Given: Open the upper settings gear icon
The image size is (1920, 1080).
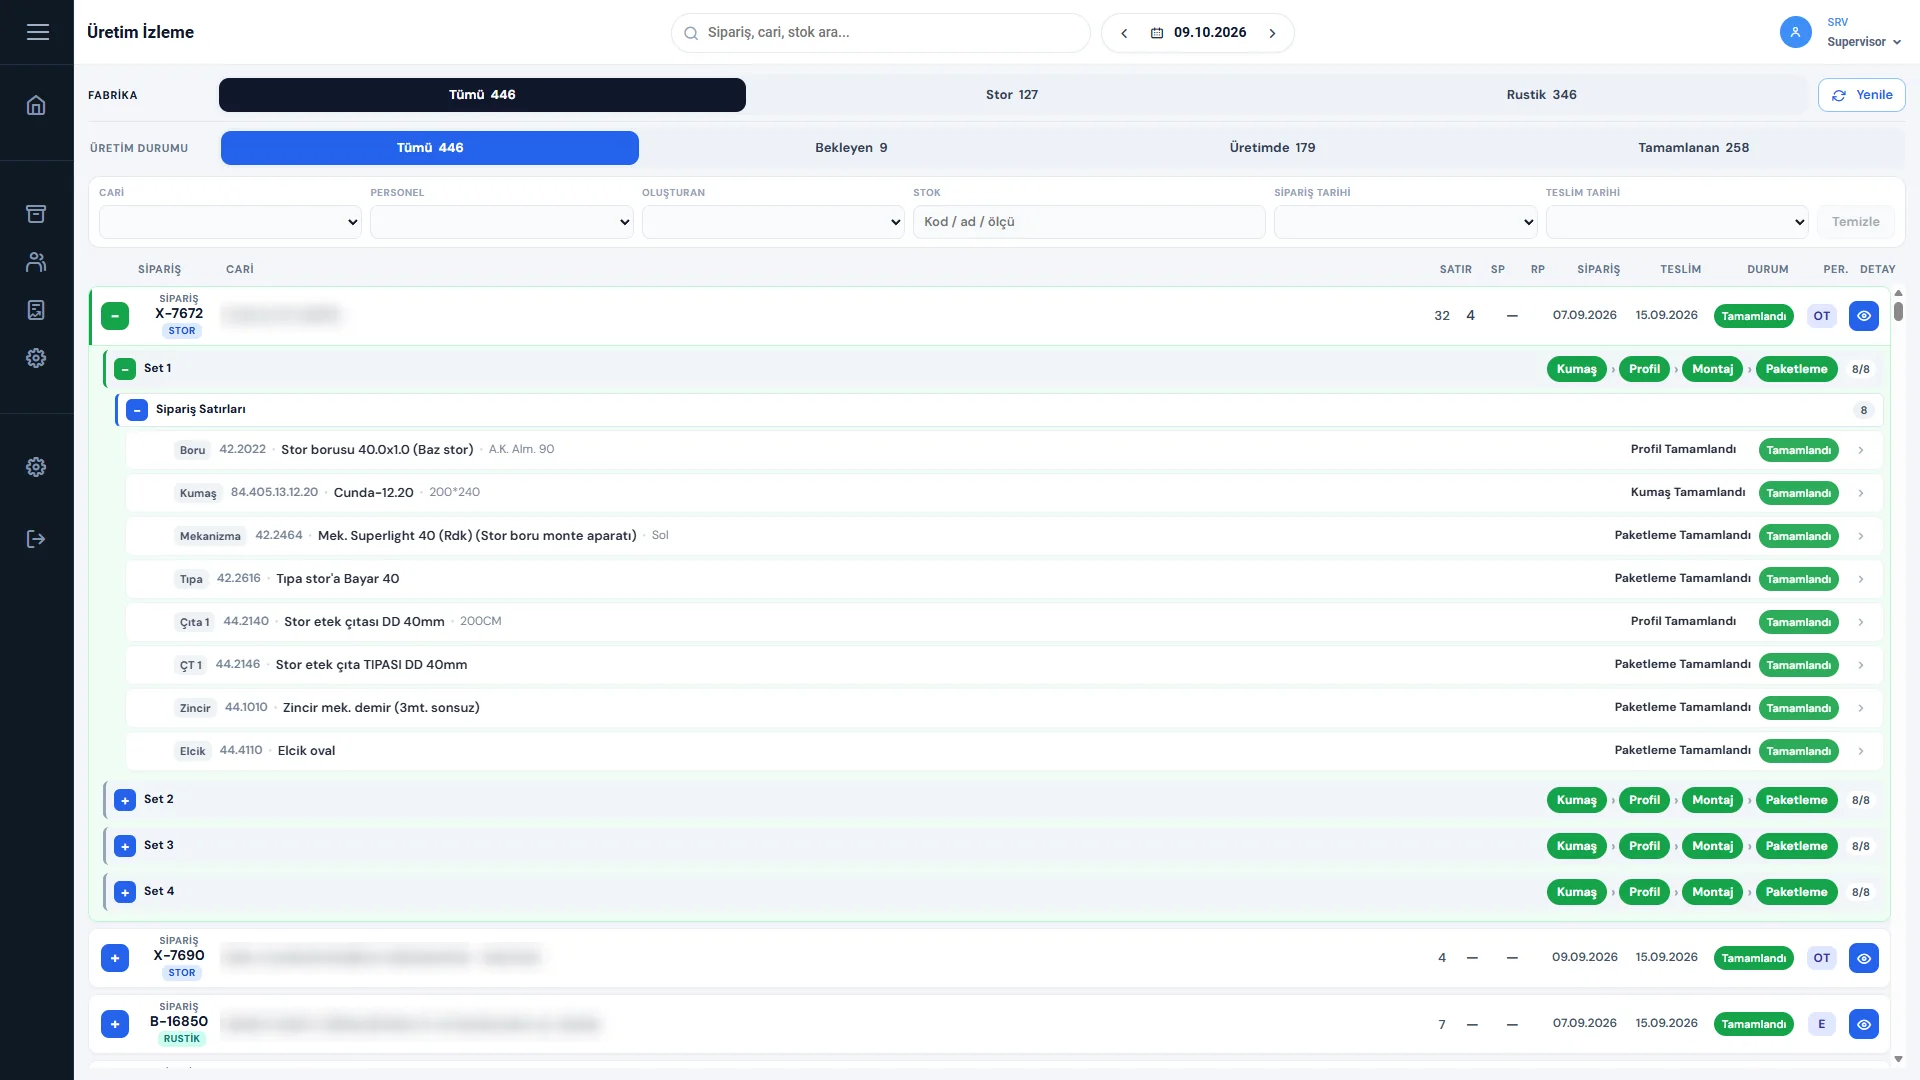Looking at the screenshot, I should pos(36,358).
